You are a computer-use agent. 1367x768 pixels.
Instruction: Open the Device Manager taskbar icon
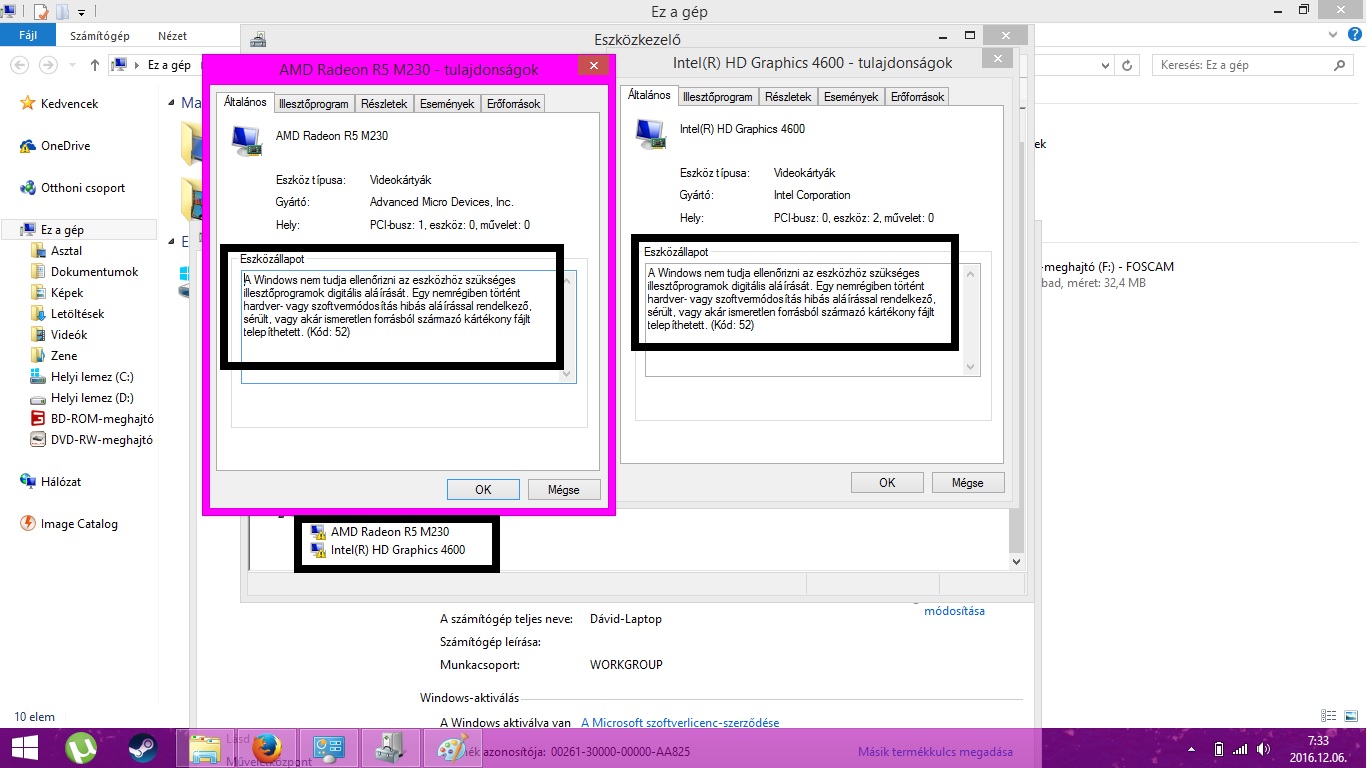(391, 748)
